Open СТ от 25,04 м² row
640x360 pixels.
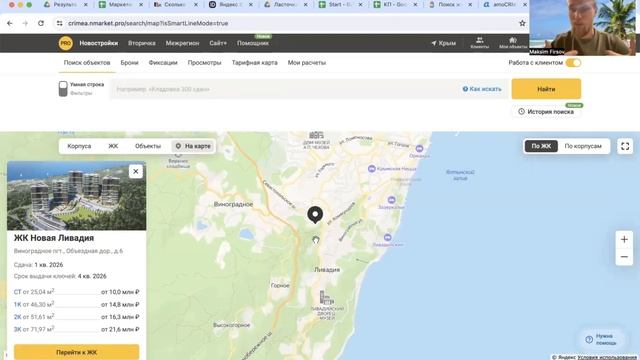coord(76,292)
